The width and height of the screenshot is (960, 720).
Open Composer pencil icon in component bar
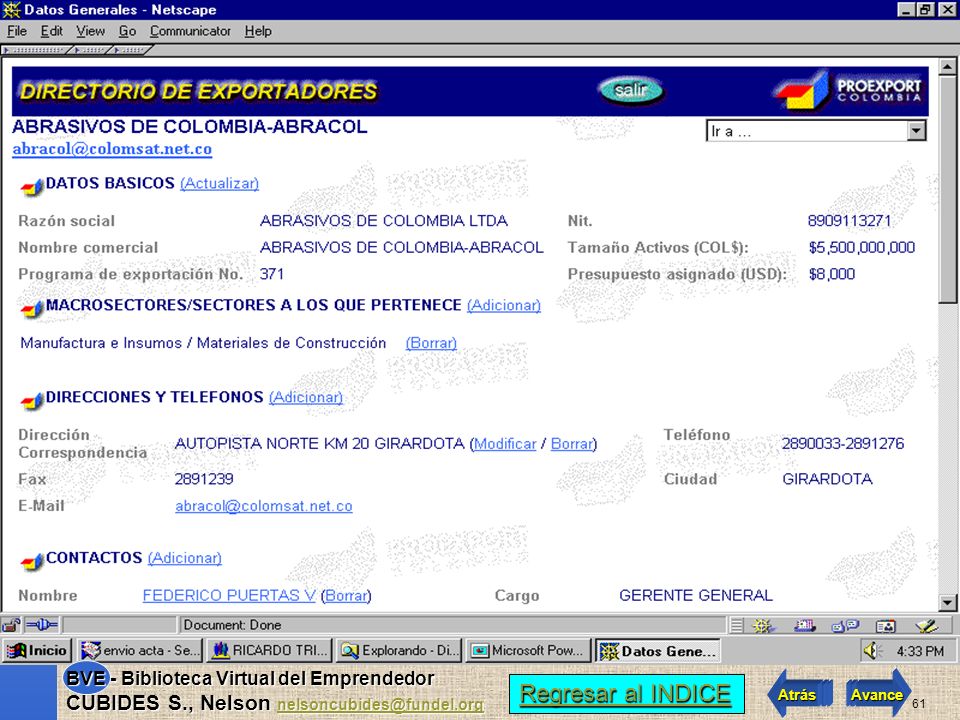927,626
